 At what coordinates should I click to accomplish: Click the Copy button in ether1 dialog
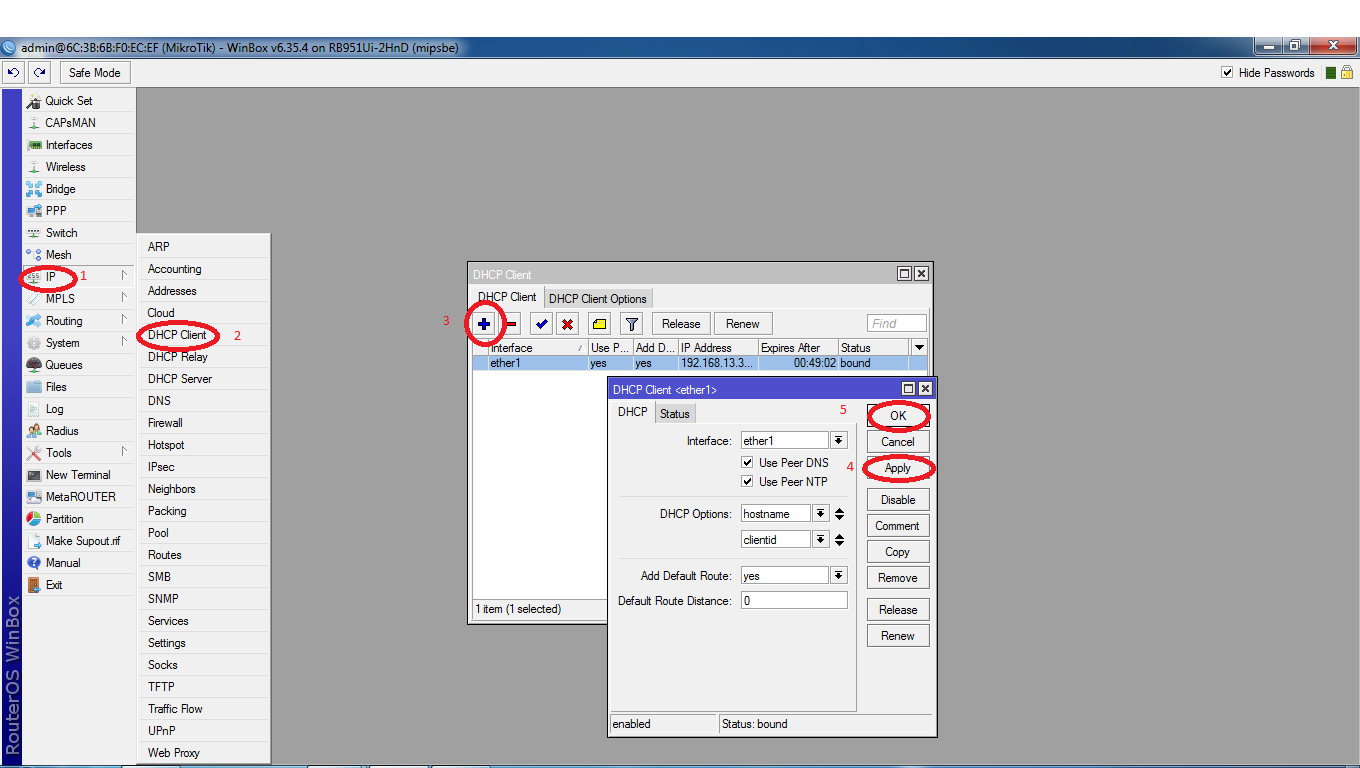coord(898,552)
